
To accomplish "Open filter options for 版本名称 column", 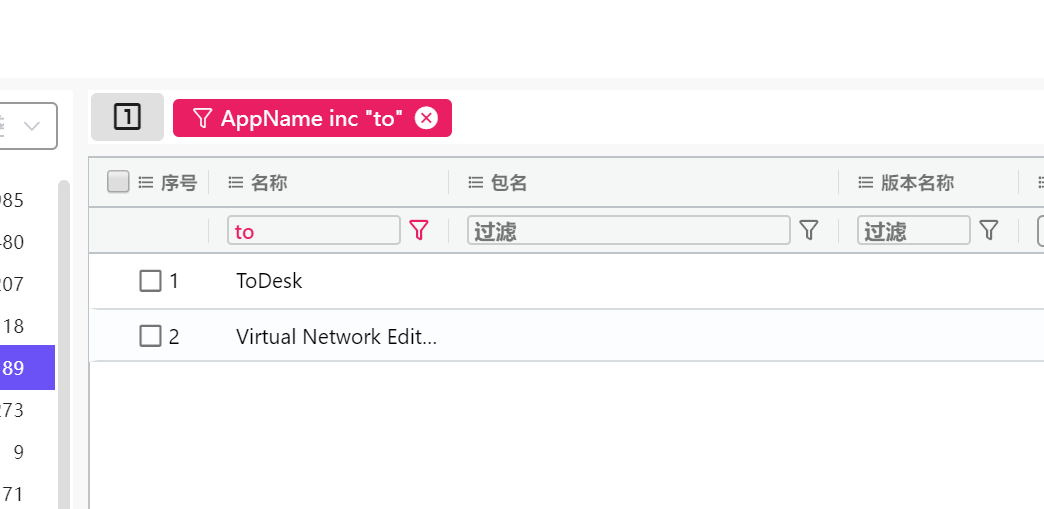I will pyautogui.click(x=989, y=231).
